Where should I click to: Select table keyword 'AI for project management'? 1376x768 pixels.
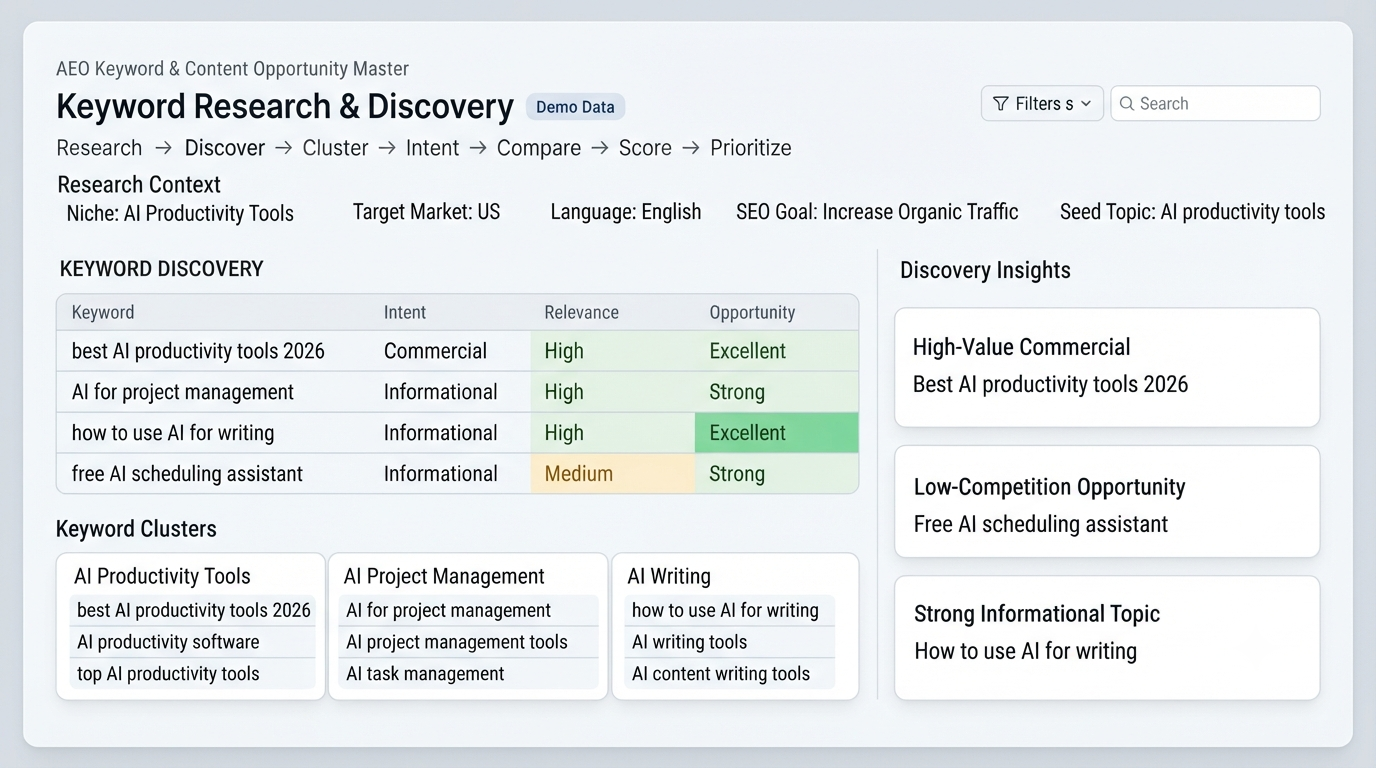(183, 392)
